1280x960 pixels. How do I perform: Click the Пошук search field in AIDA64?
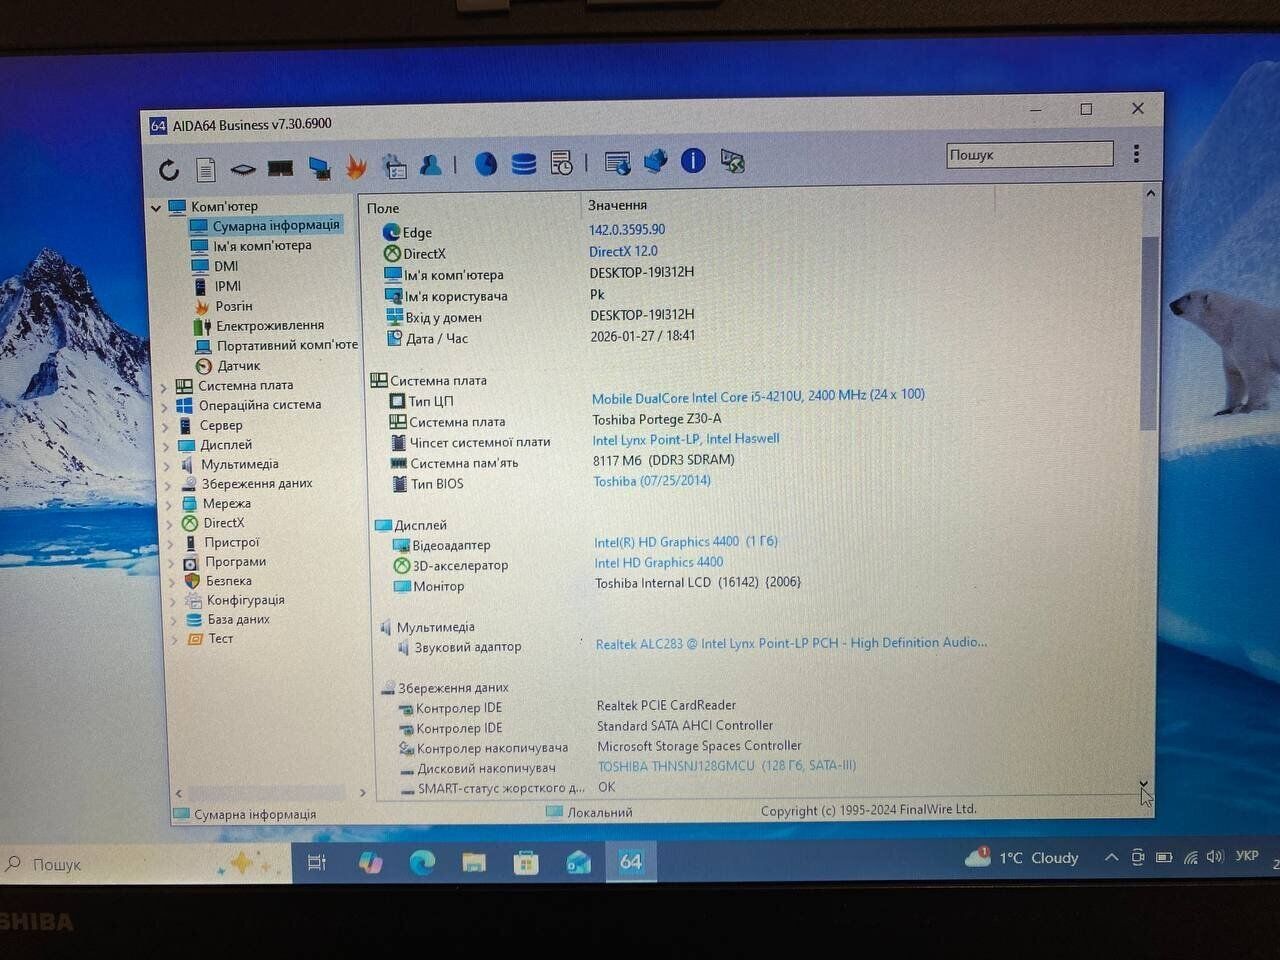point(1029,155)
